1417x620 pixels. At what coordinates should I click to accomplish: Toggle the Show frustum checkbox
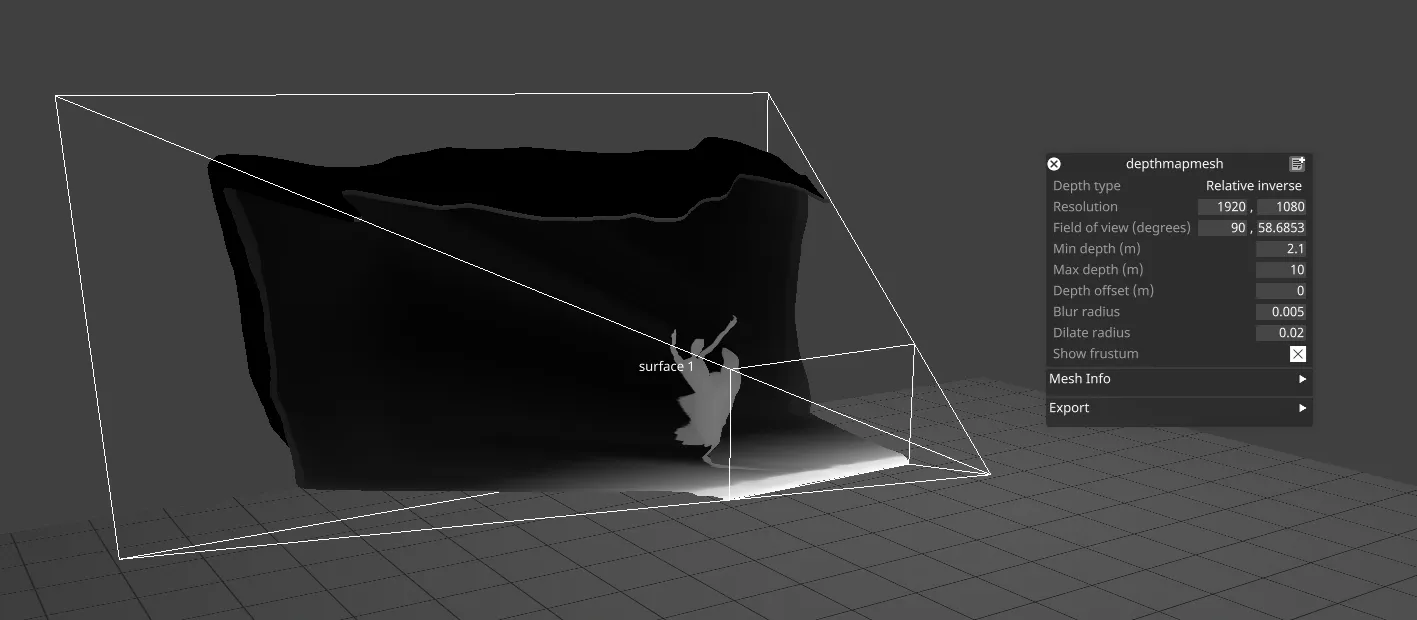1297,353
